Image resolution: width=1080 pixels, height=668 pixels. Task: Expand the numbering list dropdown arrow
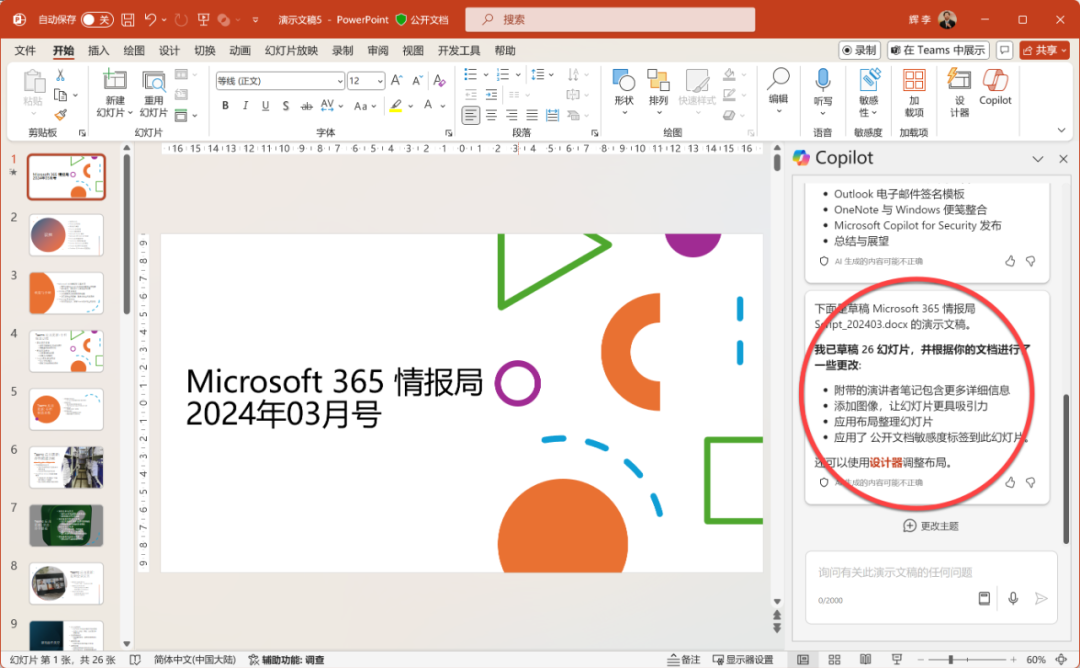pos(518,74)
